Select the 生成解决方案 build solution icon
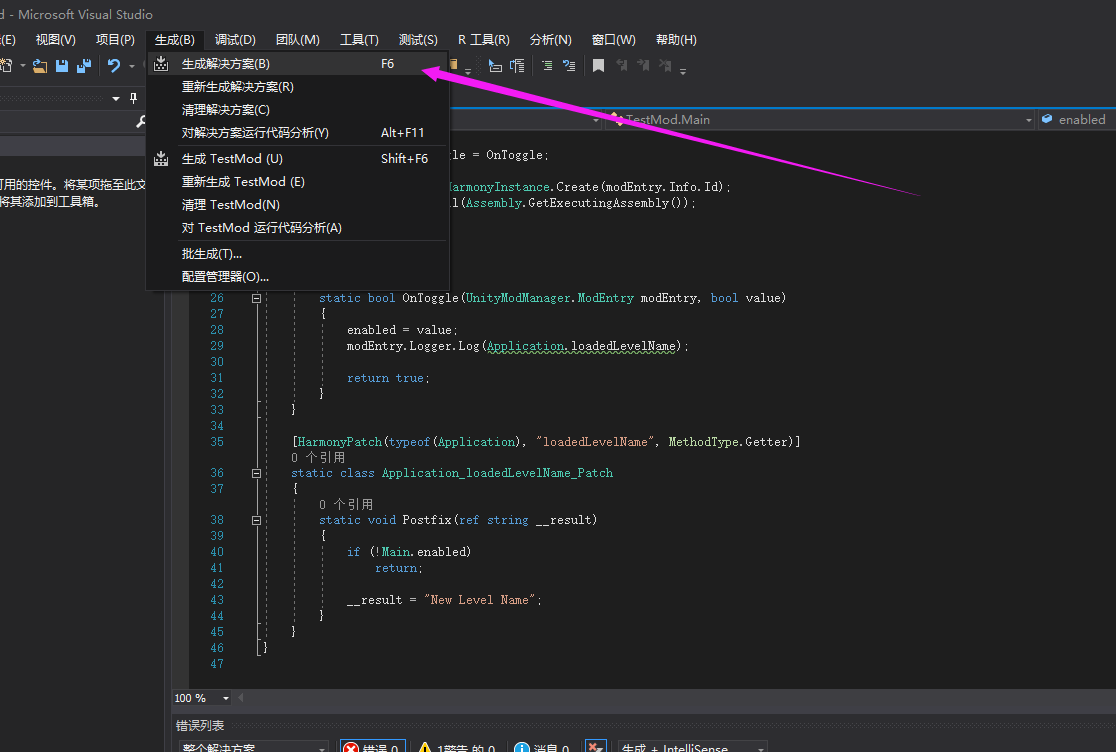1116x752 pixels. pyautogui.click(x=161, y=63)
